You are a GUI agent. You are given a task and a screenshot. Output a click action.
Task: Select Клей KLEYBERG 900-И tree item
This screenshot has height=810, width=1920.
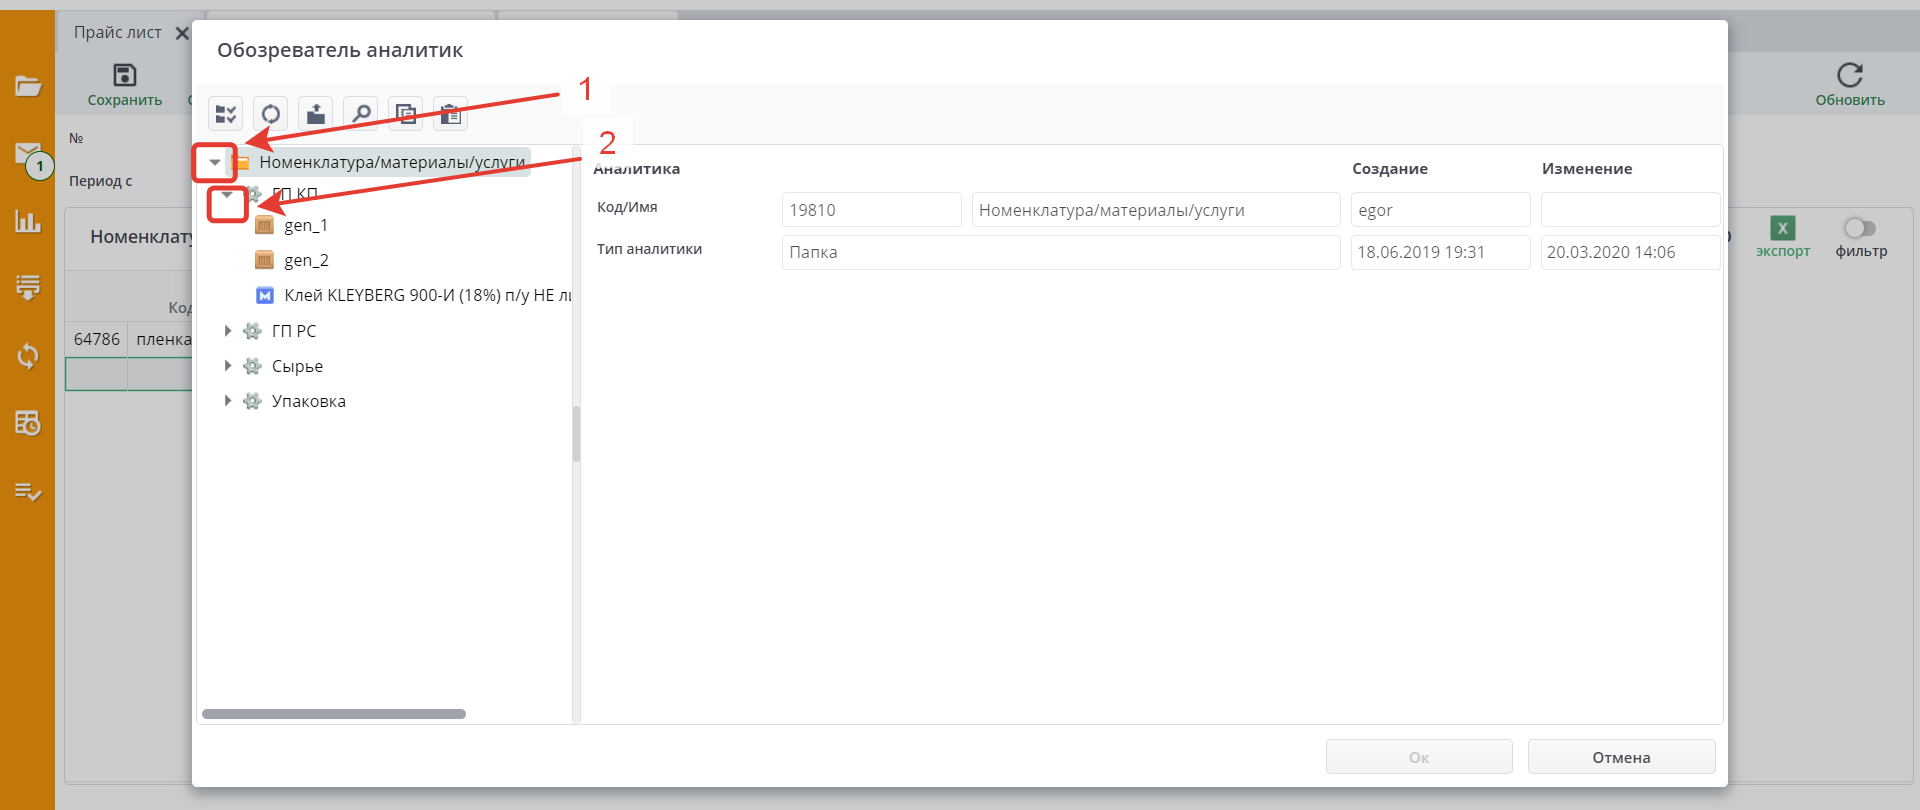pyautogui.click(x=428, y=295)
